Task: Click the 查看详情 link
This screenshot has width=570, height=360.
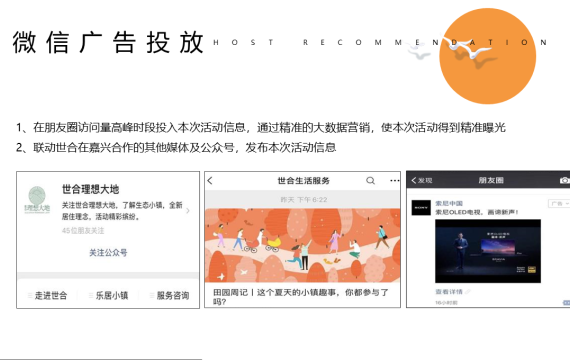Action: click(x=449, y=292)
